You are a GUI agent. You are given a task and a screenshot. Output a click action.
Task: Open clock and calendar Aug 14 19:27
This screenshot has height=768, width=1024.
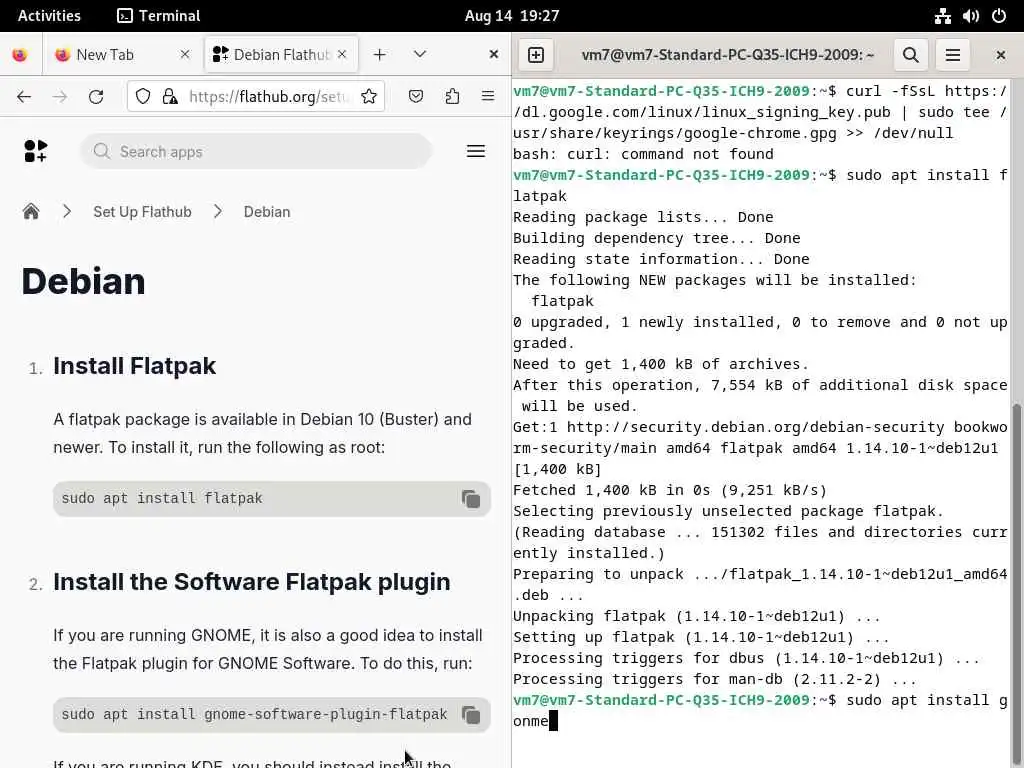[x=512, y=16]
